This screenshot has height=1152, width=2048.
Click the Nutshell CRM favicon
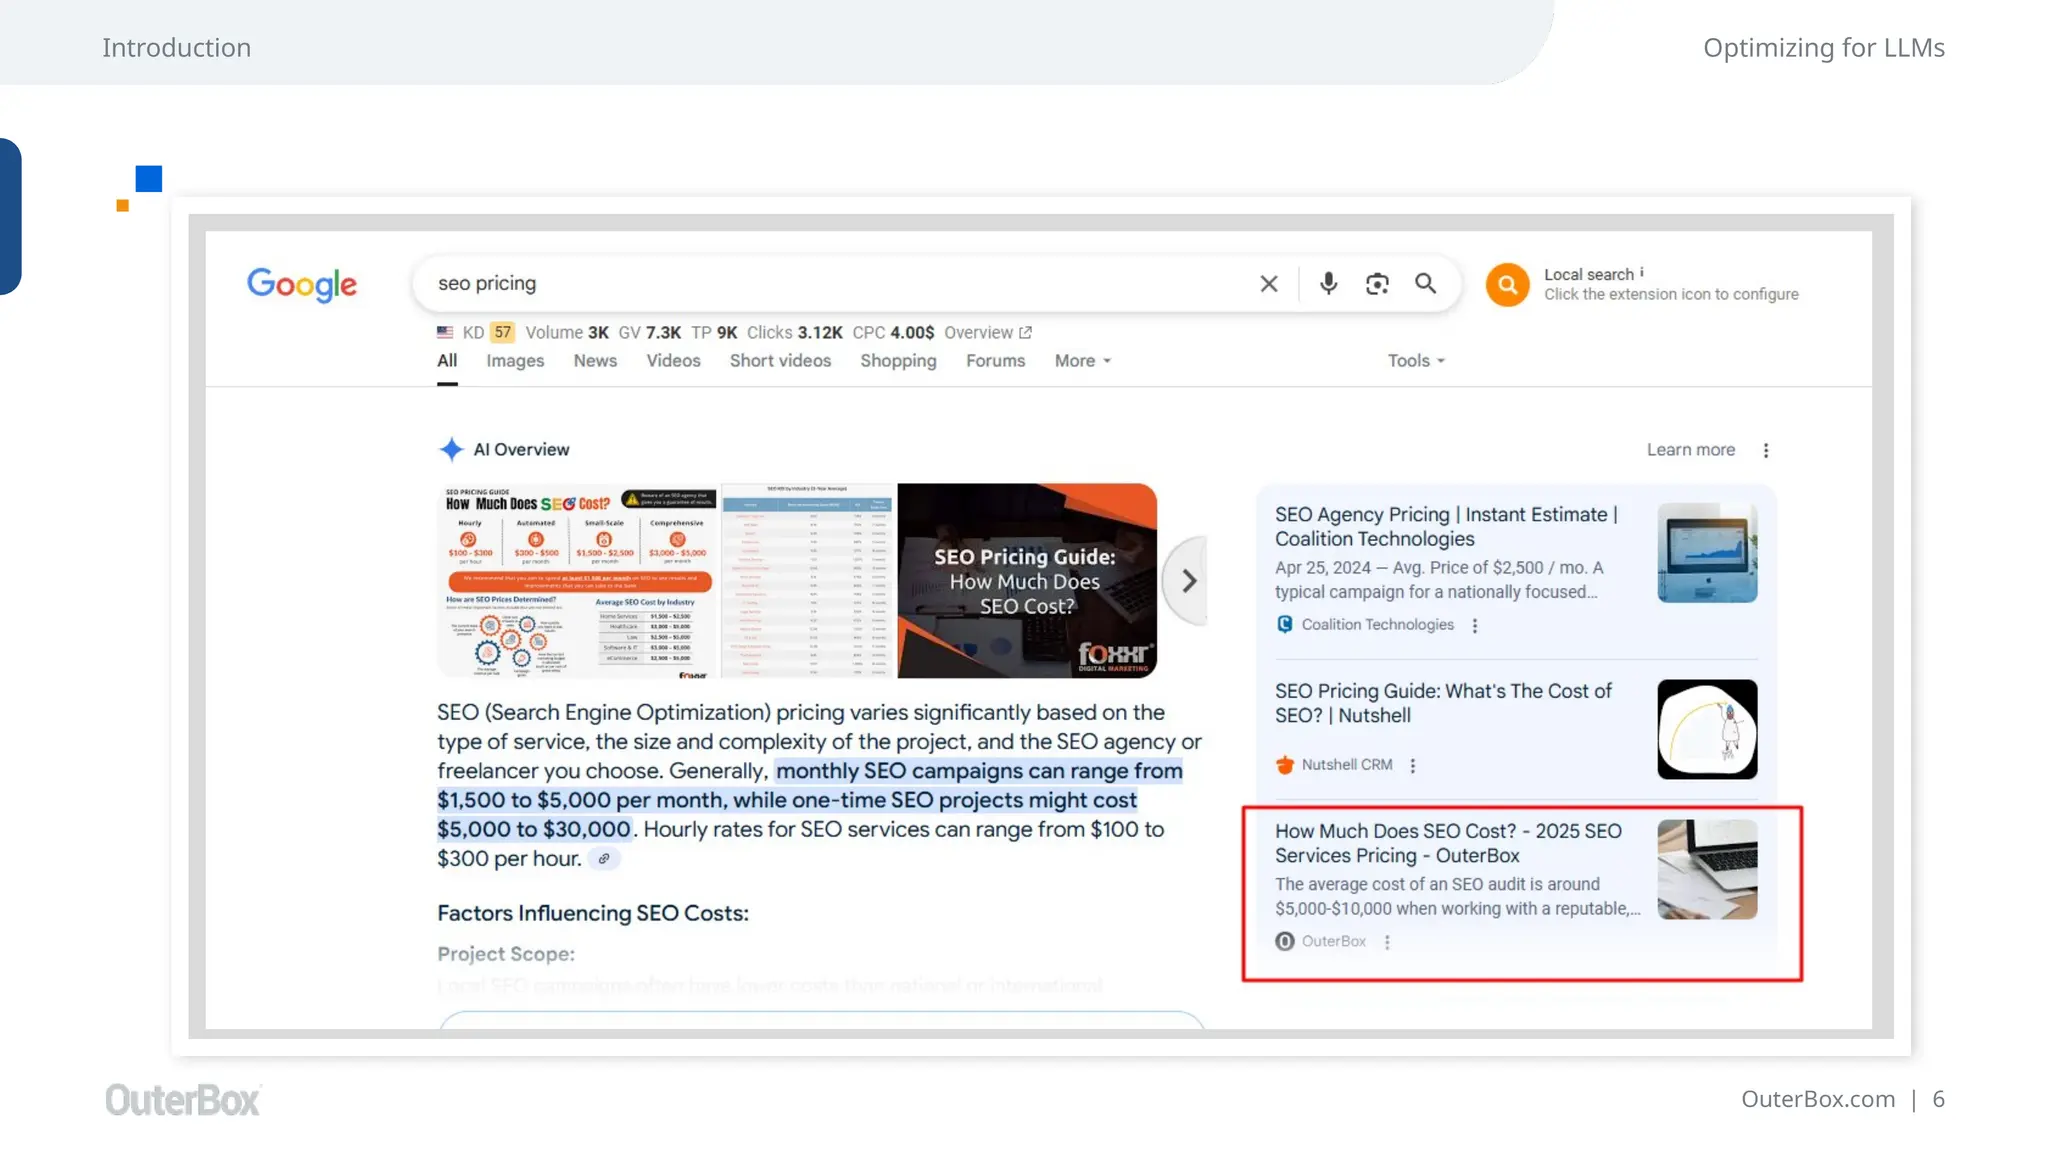[x=1285, y=765]
